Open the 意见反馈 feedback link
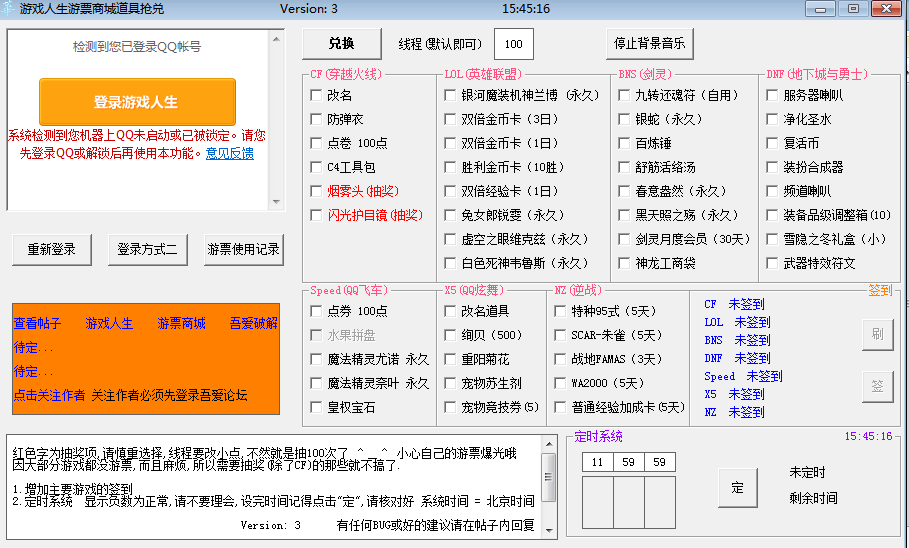Screen dimensions: 909x548 (x=230, y=153)
